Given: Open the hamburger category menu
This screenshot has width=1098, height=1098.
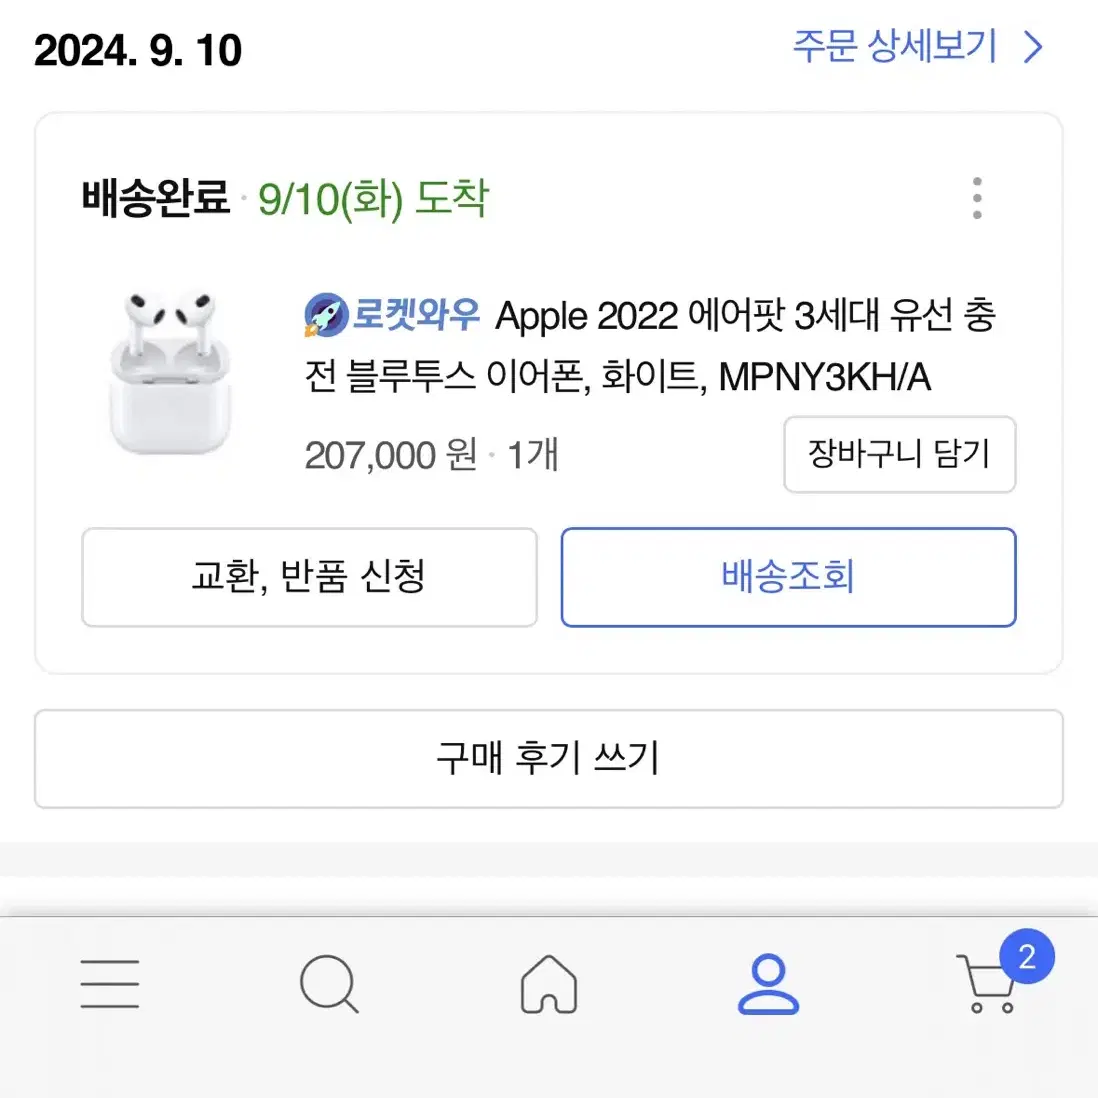Looking at the screenshot, I should (x=109, y=984).
